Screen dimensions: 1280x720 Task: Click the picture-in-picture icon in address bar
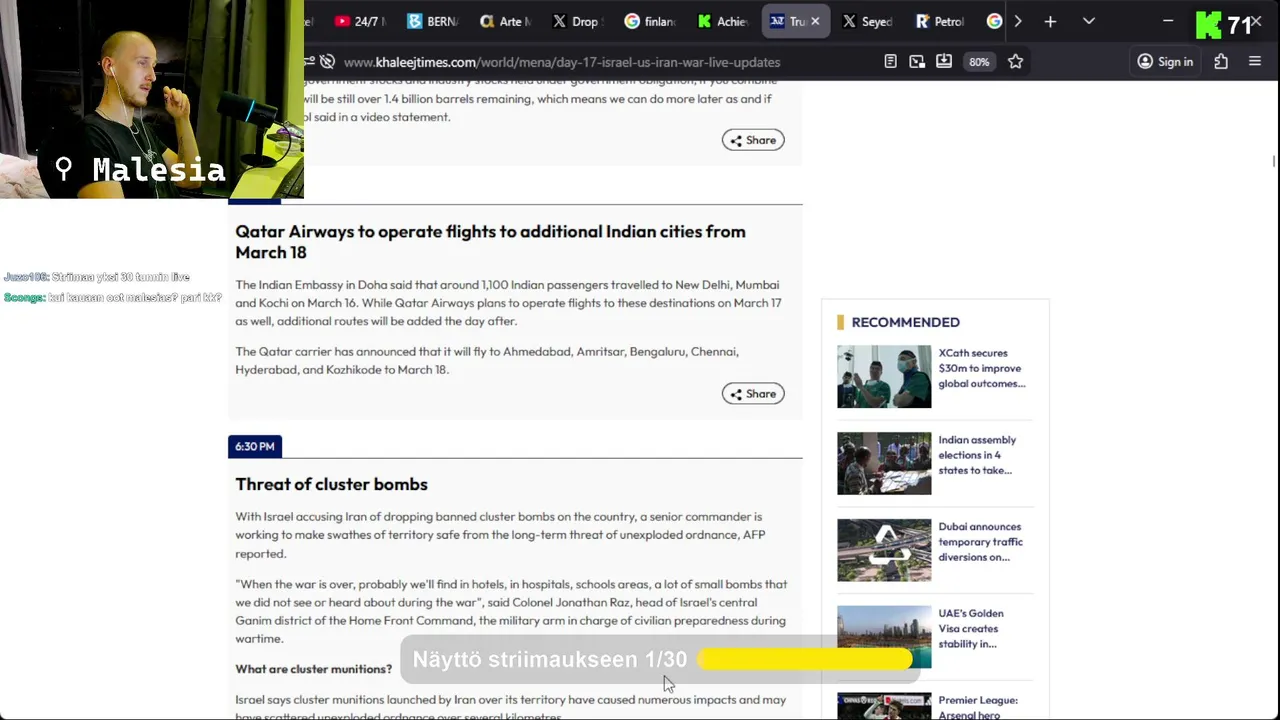point(917,62)
